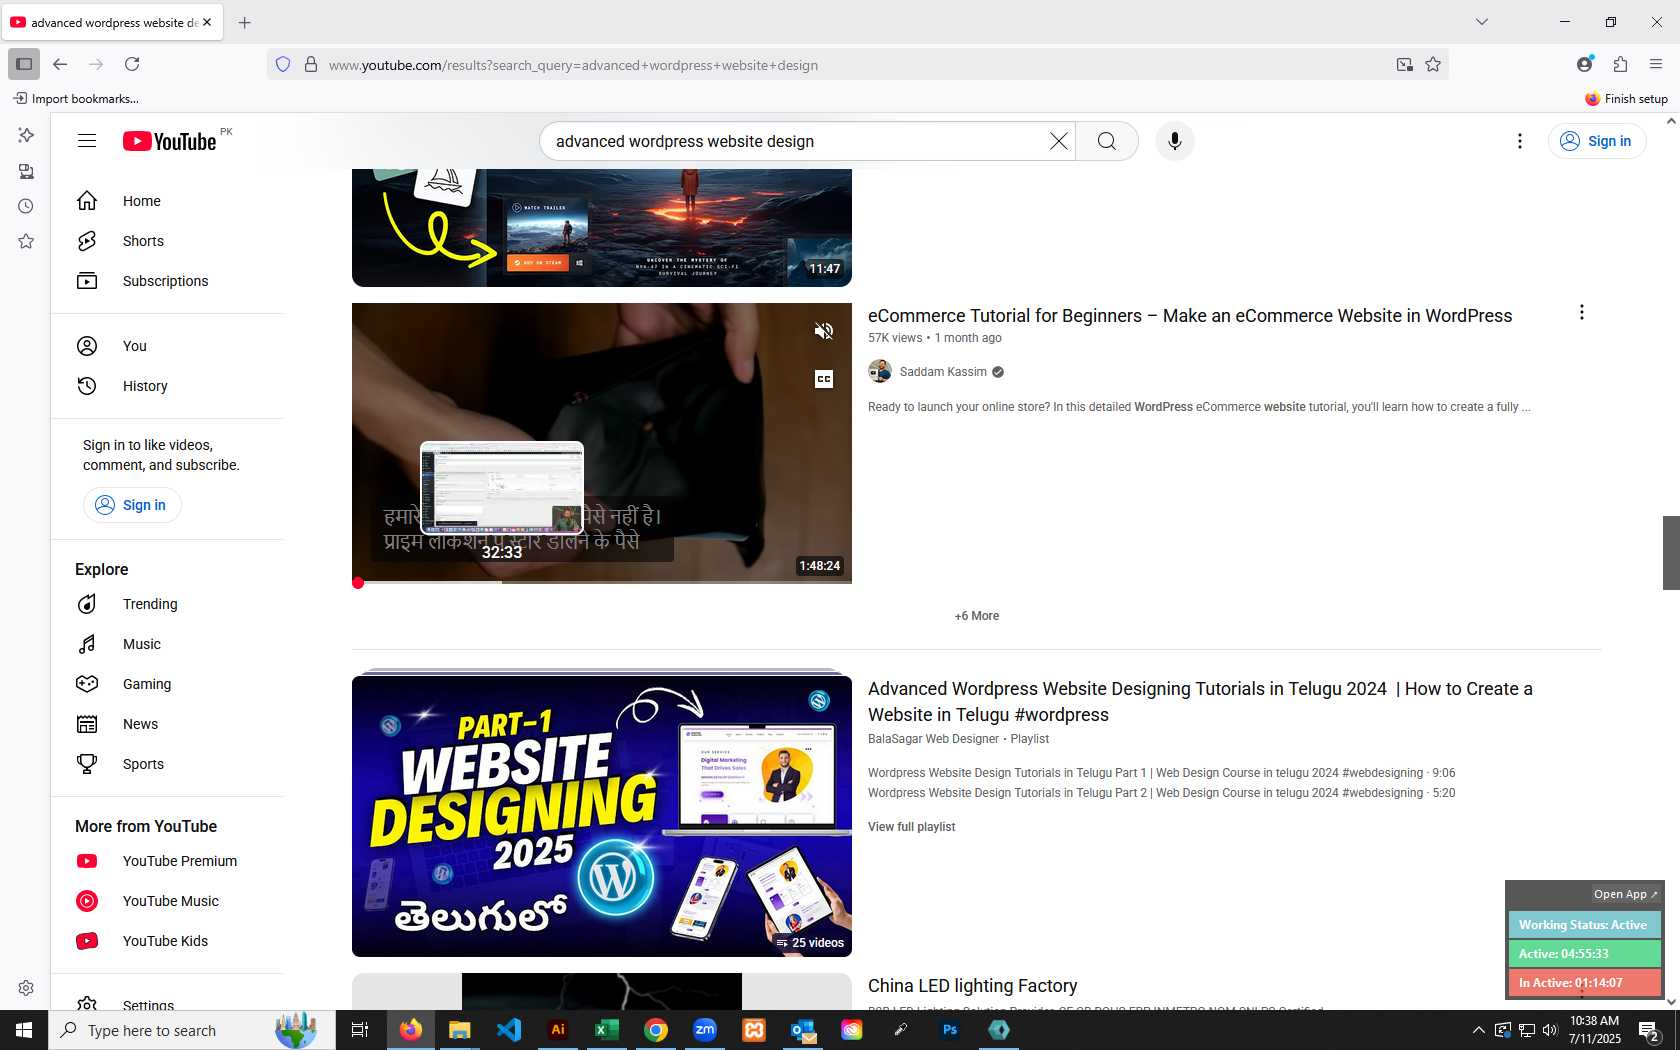Screen dimensions: 1680x1050
Task: Clear the search query with the X
Action: tap(1058, 141)
